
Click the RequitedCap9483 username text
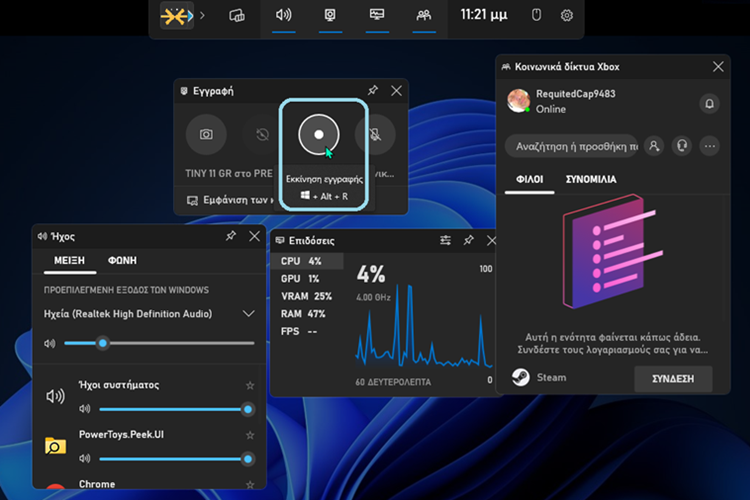[575, 94]
